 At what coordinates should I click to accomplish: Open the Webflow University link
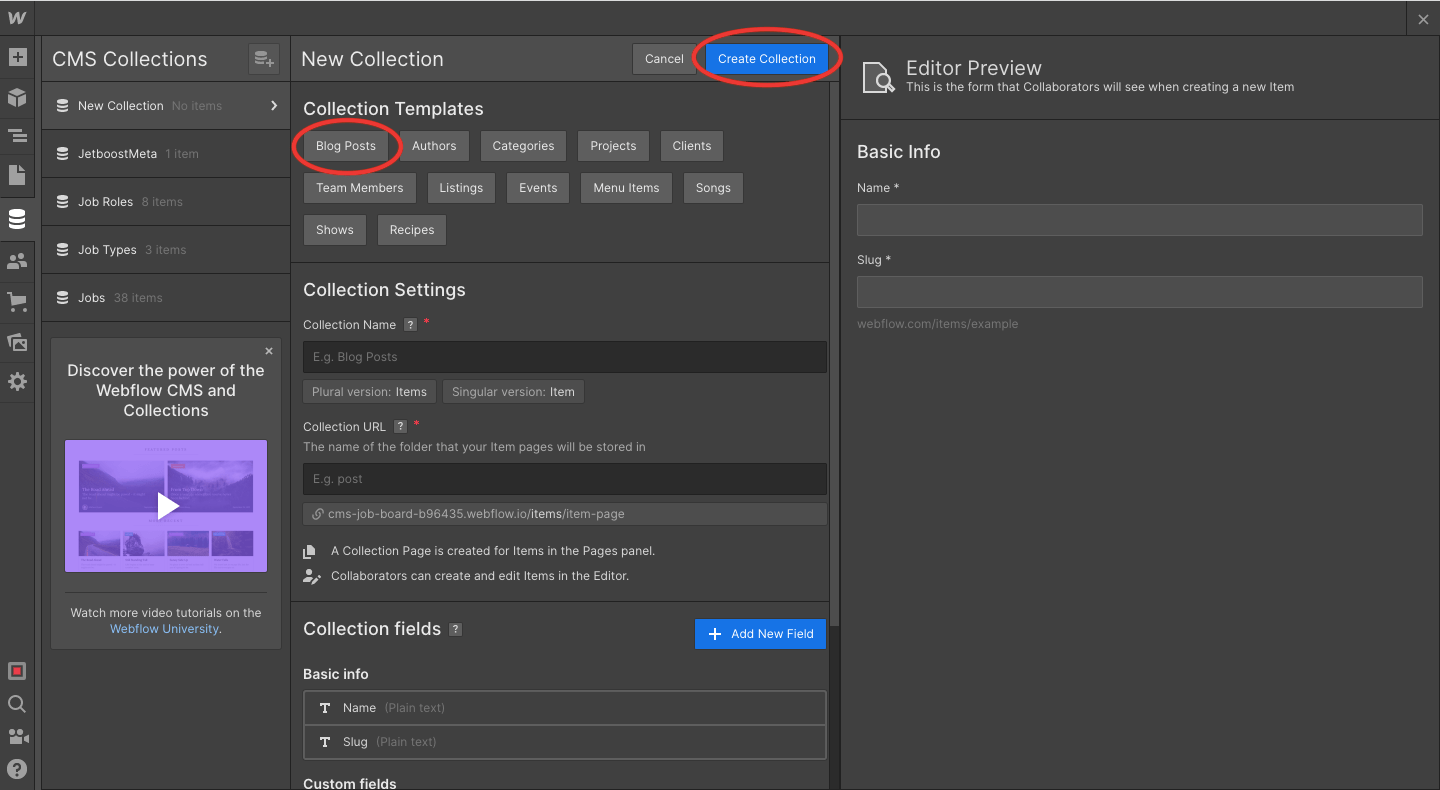click(164, 628)
